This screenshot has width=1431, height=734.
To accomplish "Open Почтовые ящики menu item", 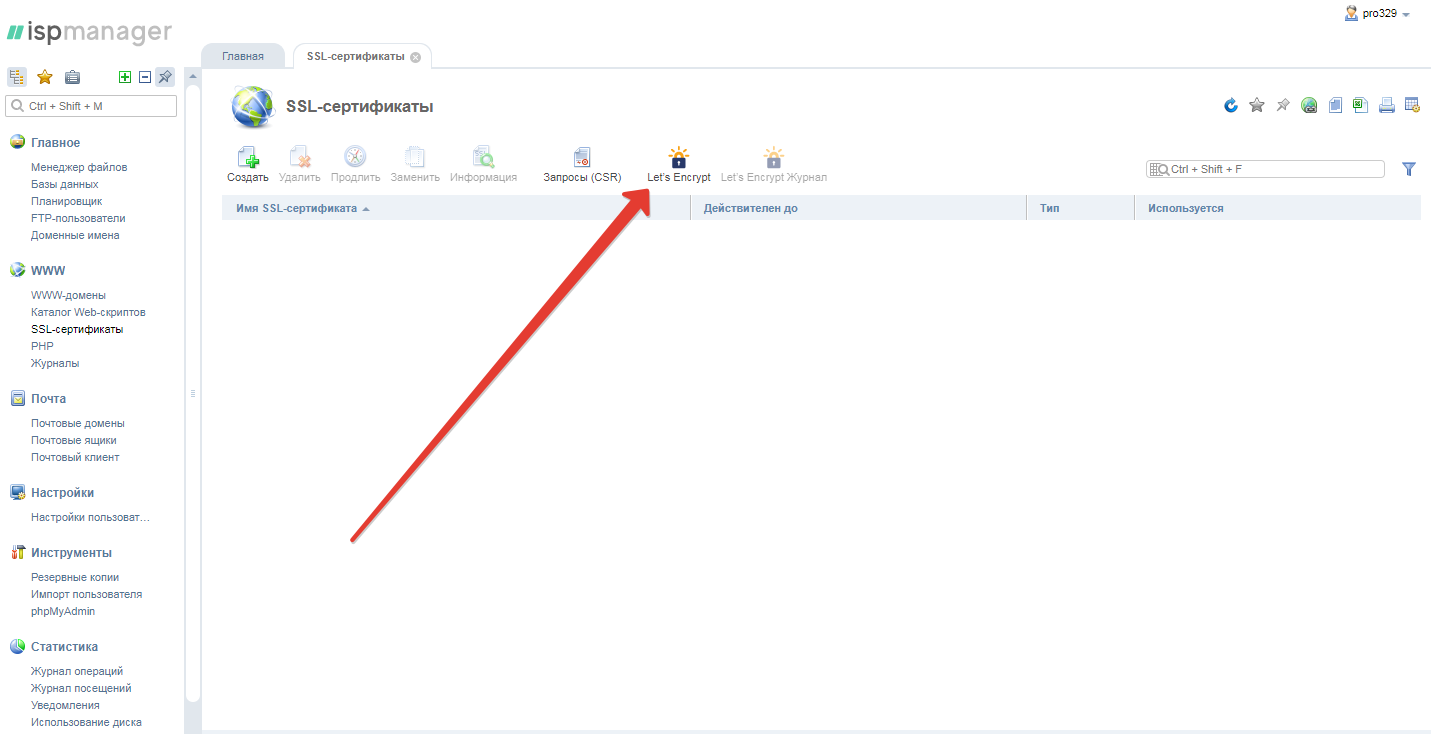I will 74,440.
